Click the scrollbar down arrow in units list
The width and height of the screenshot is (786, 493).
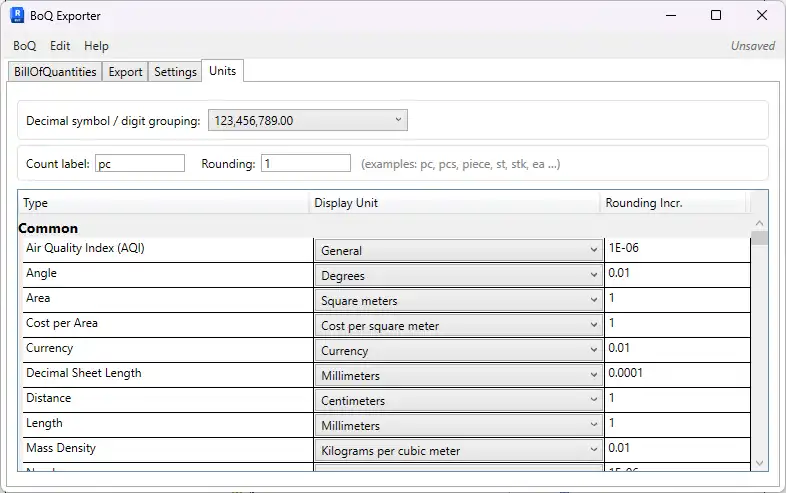point(760,462)
